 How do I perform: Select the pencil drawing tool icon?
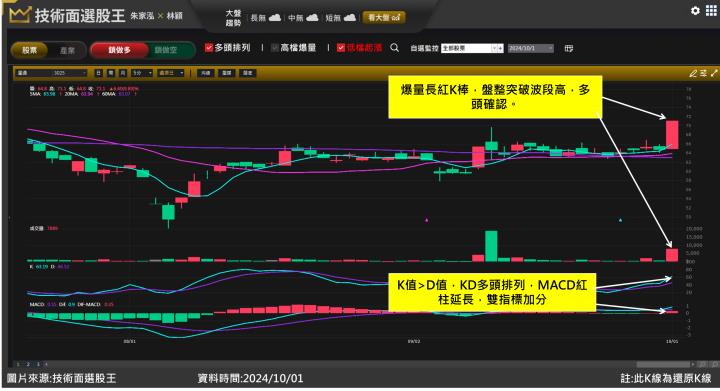[693, 73]
